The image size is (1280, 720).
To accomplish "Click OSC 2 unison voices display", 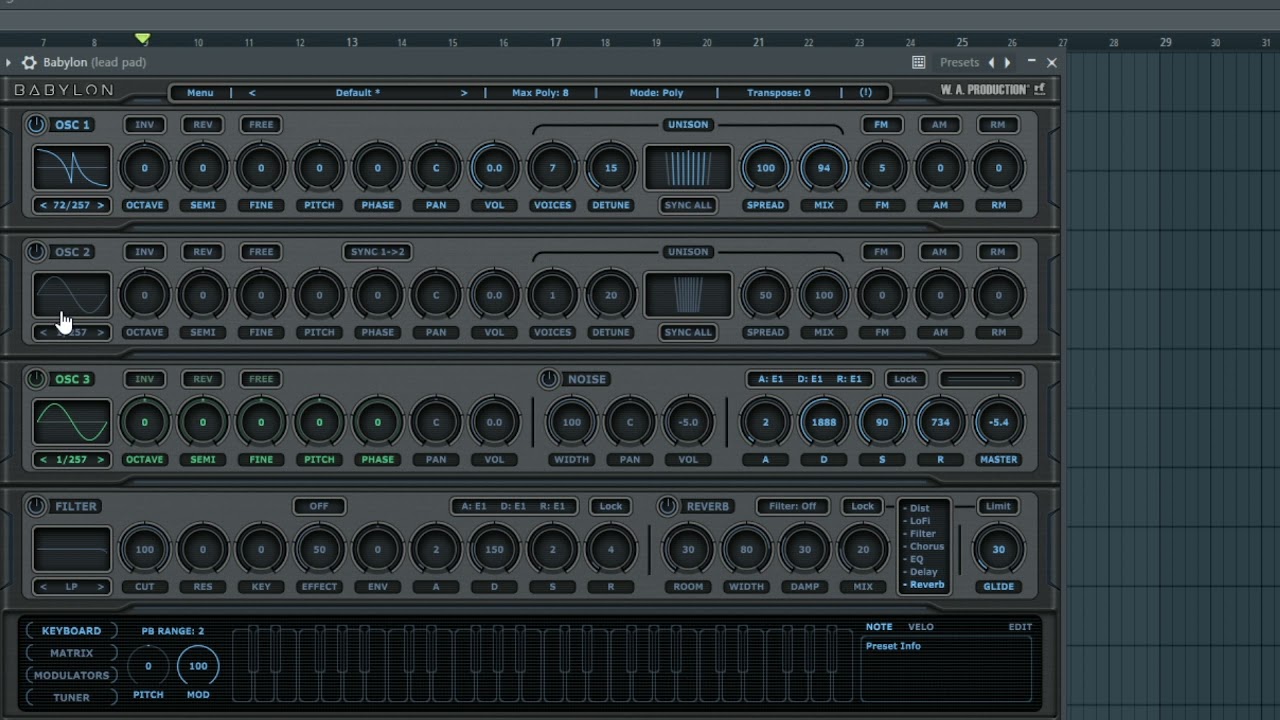I will point(688,295).
